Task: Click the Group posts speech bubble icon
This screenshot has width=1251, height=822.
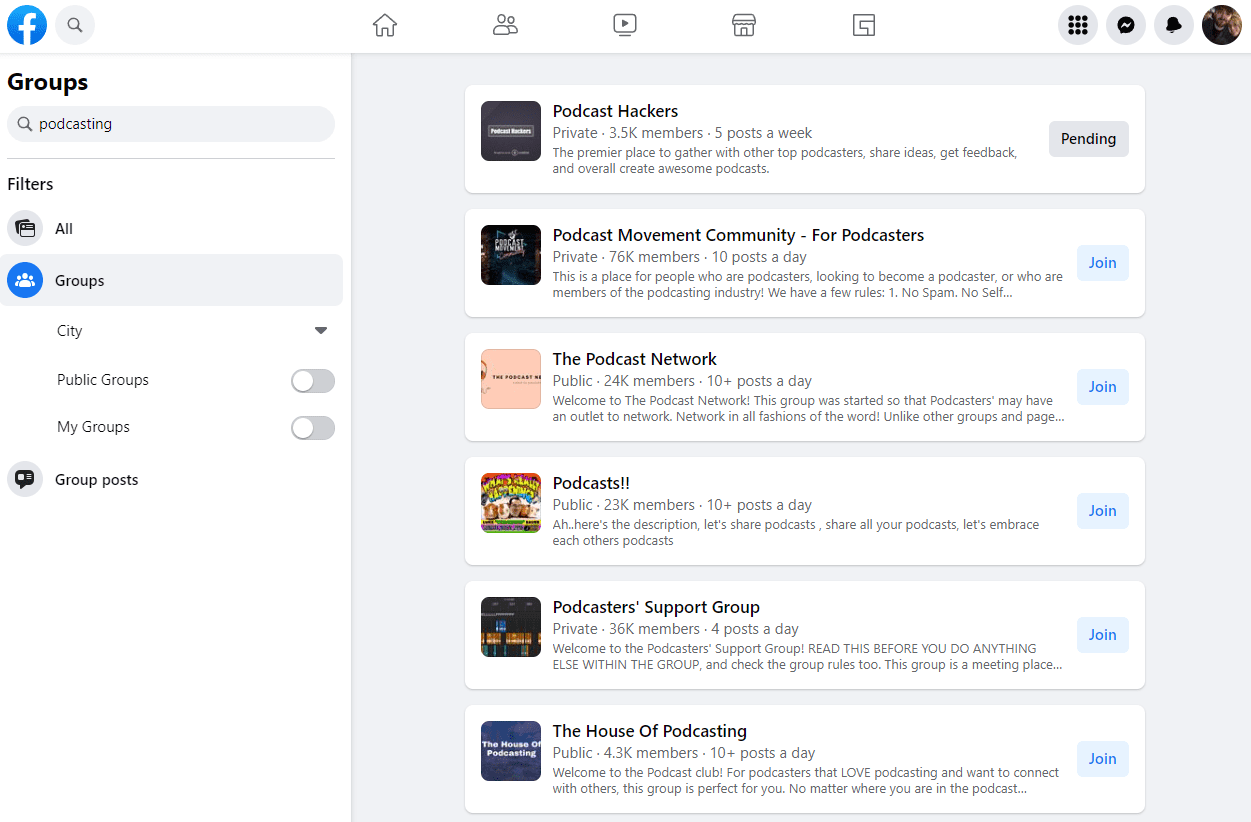Action: coord(25,479)
